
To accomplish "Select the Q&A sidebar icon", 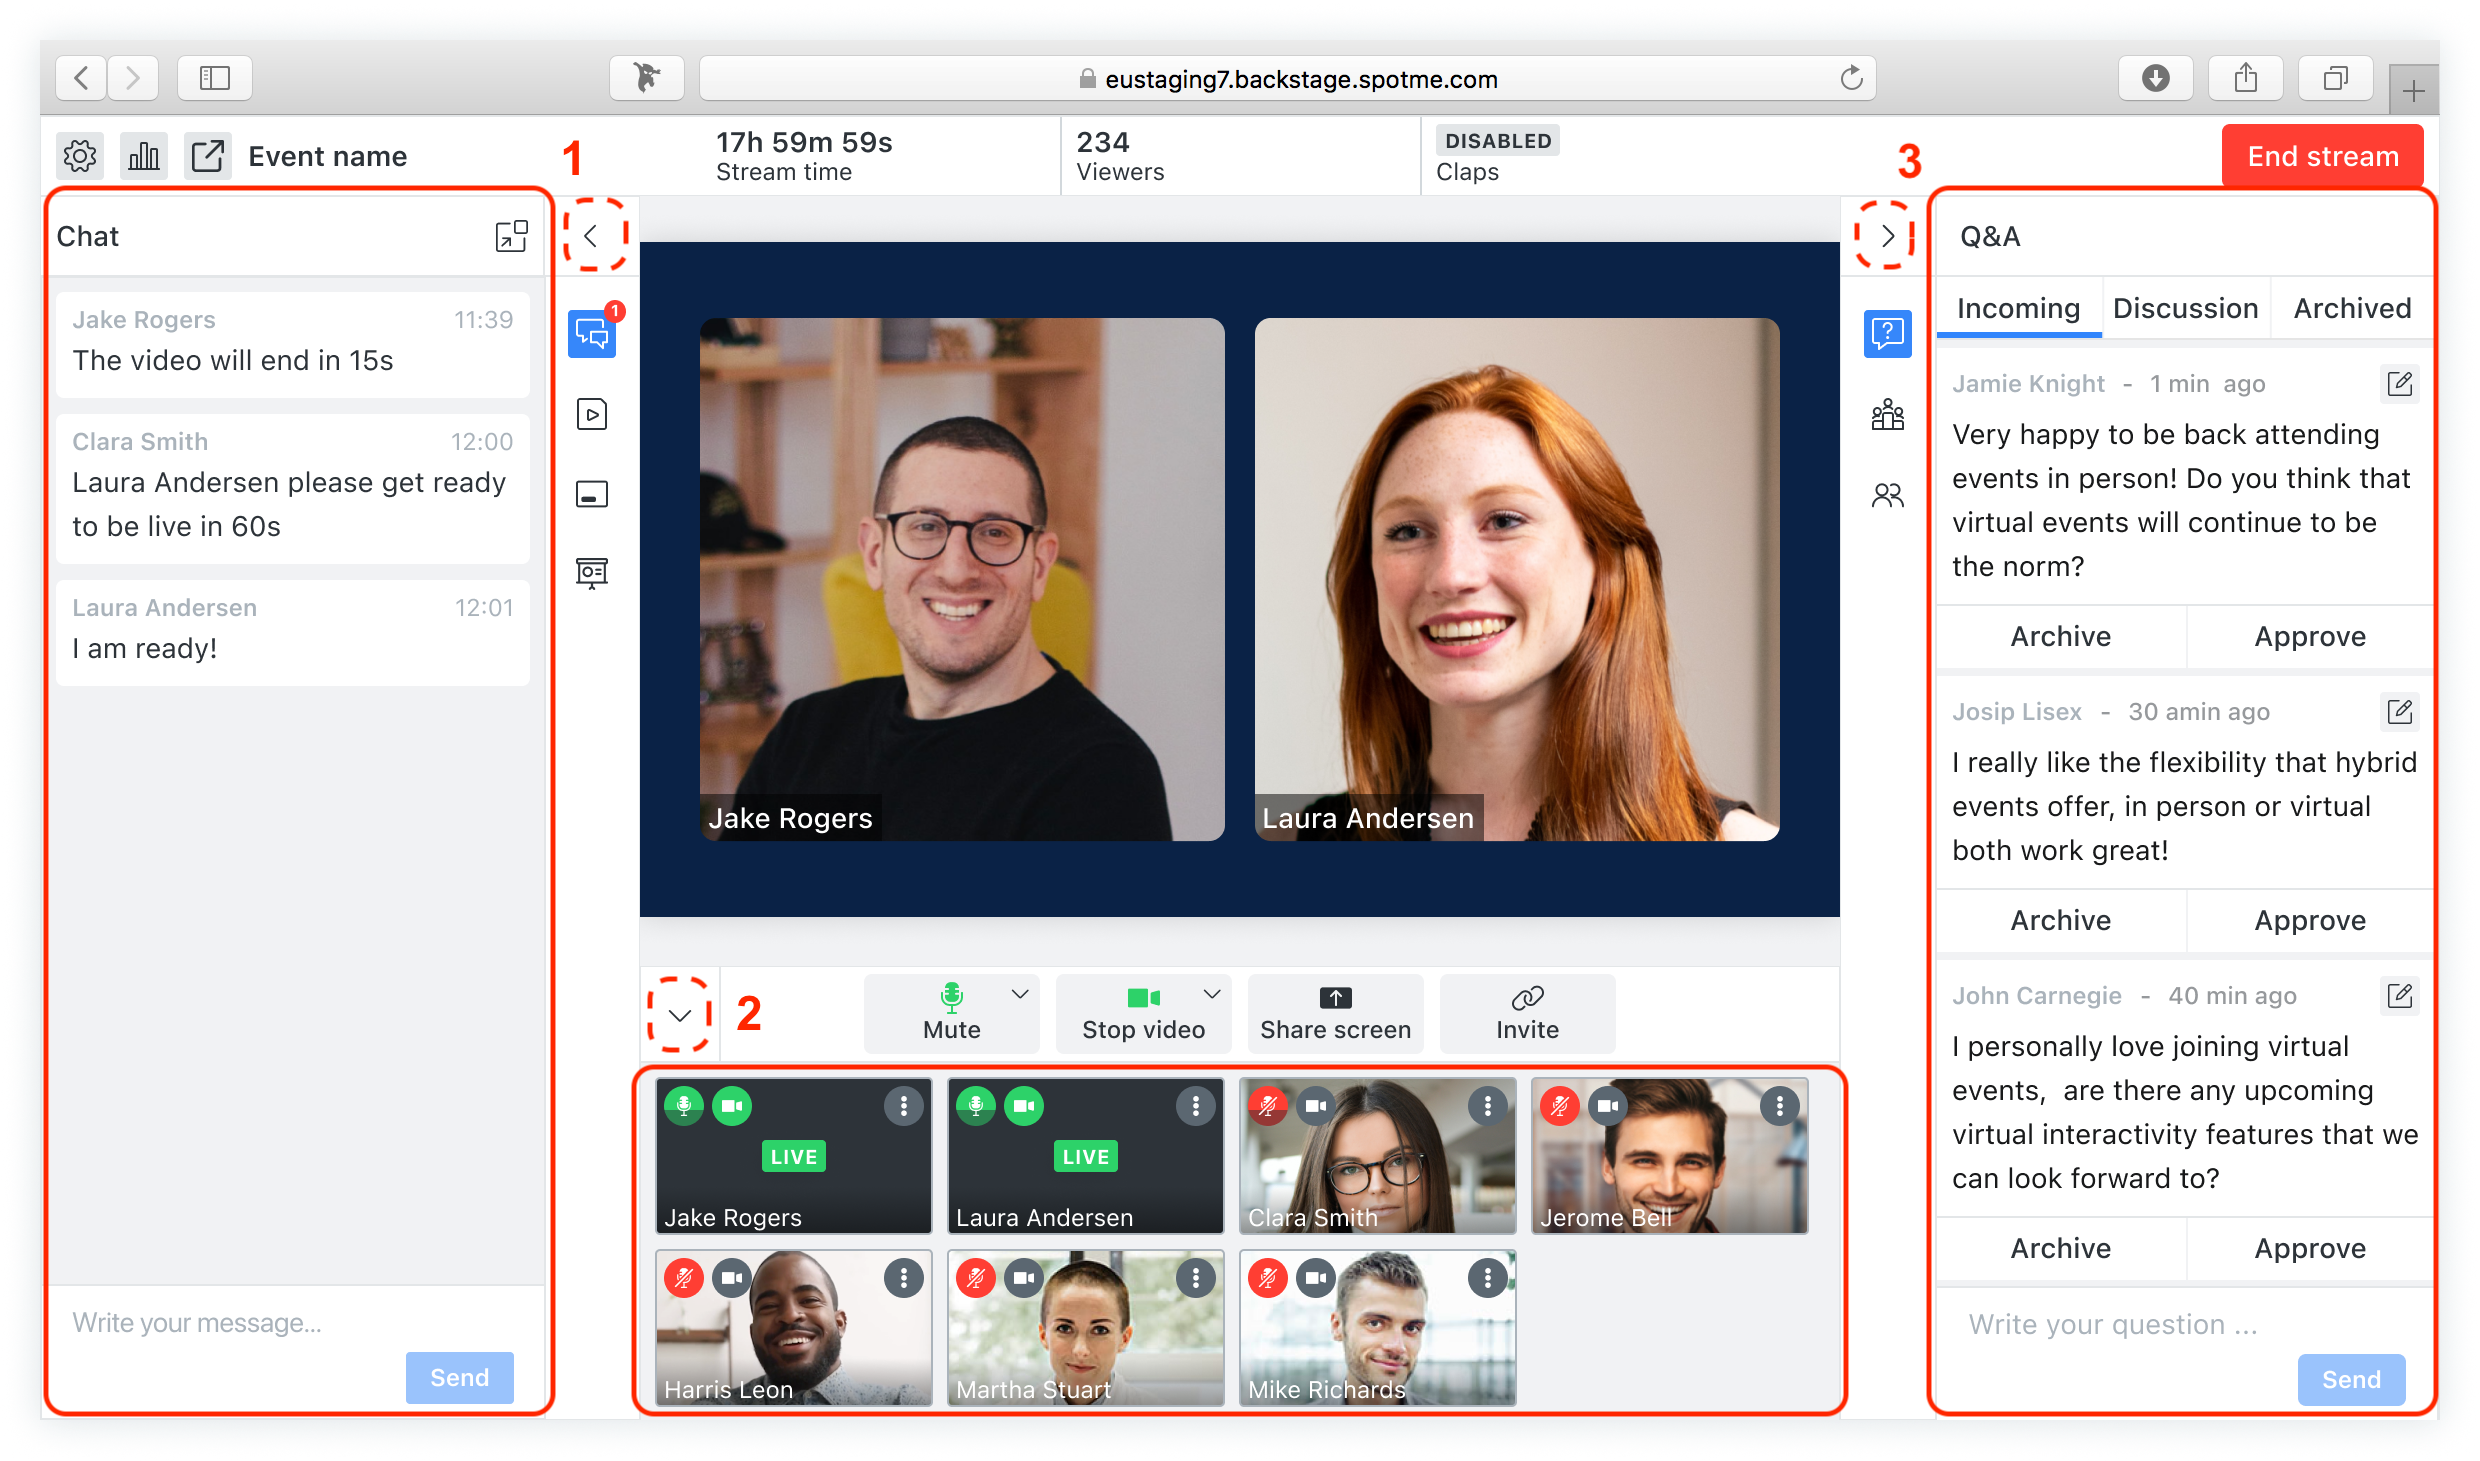I will point(1888,334).
